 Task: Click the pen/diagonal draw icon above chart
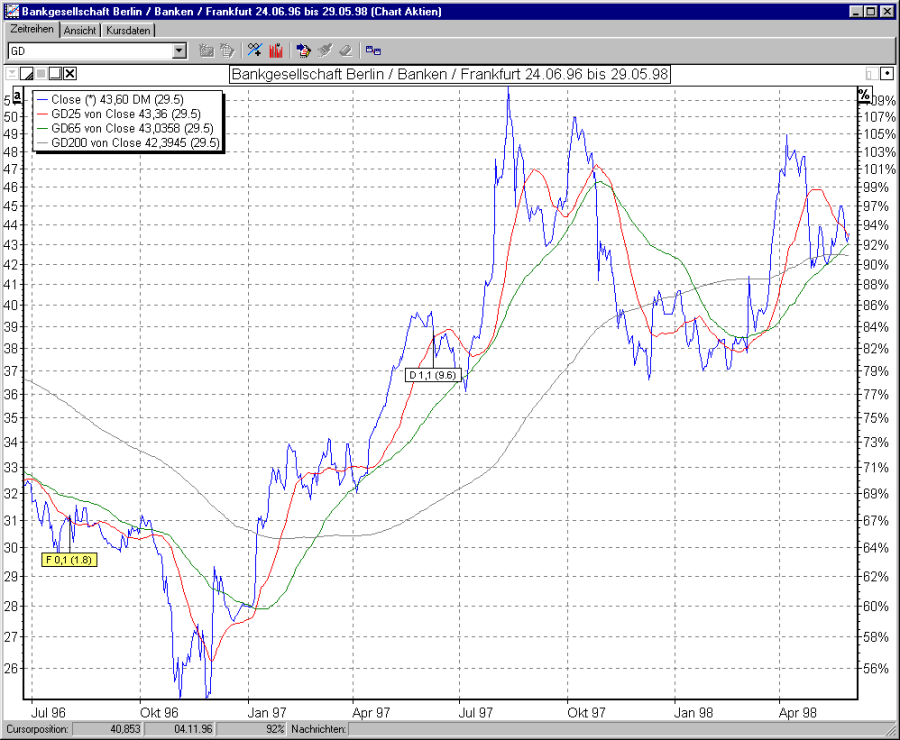click(x=27, y=73)
